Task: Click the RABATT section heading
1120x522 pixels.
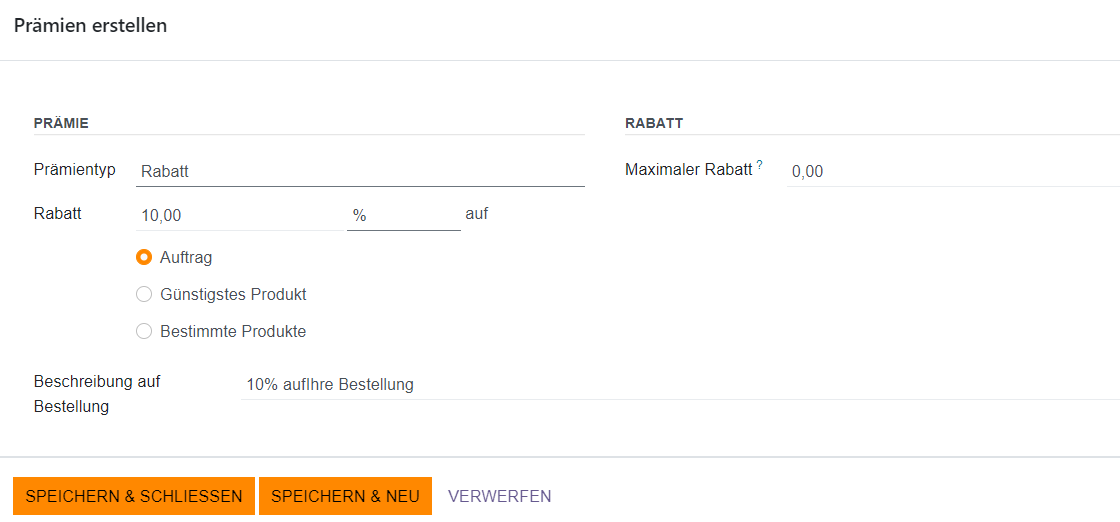Action: click(654, 123)
